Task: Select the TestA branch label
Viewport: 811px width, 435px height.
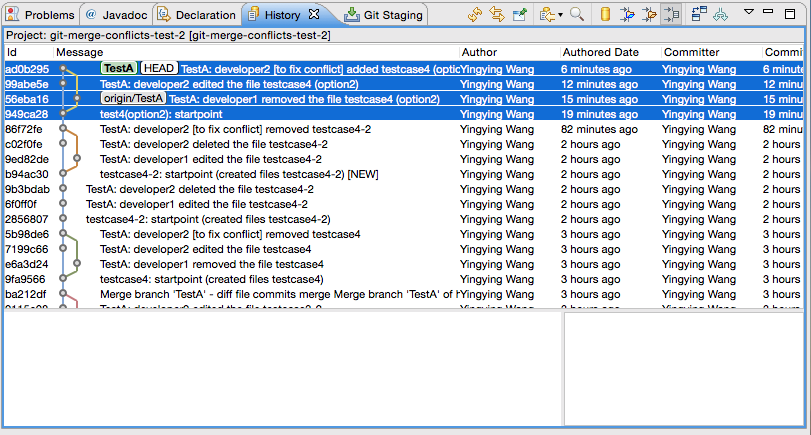Action: point(118,68)
